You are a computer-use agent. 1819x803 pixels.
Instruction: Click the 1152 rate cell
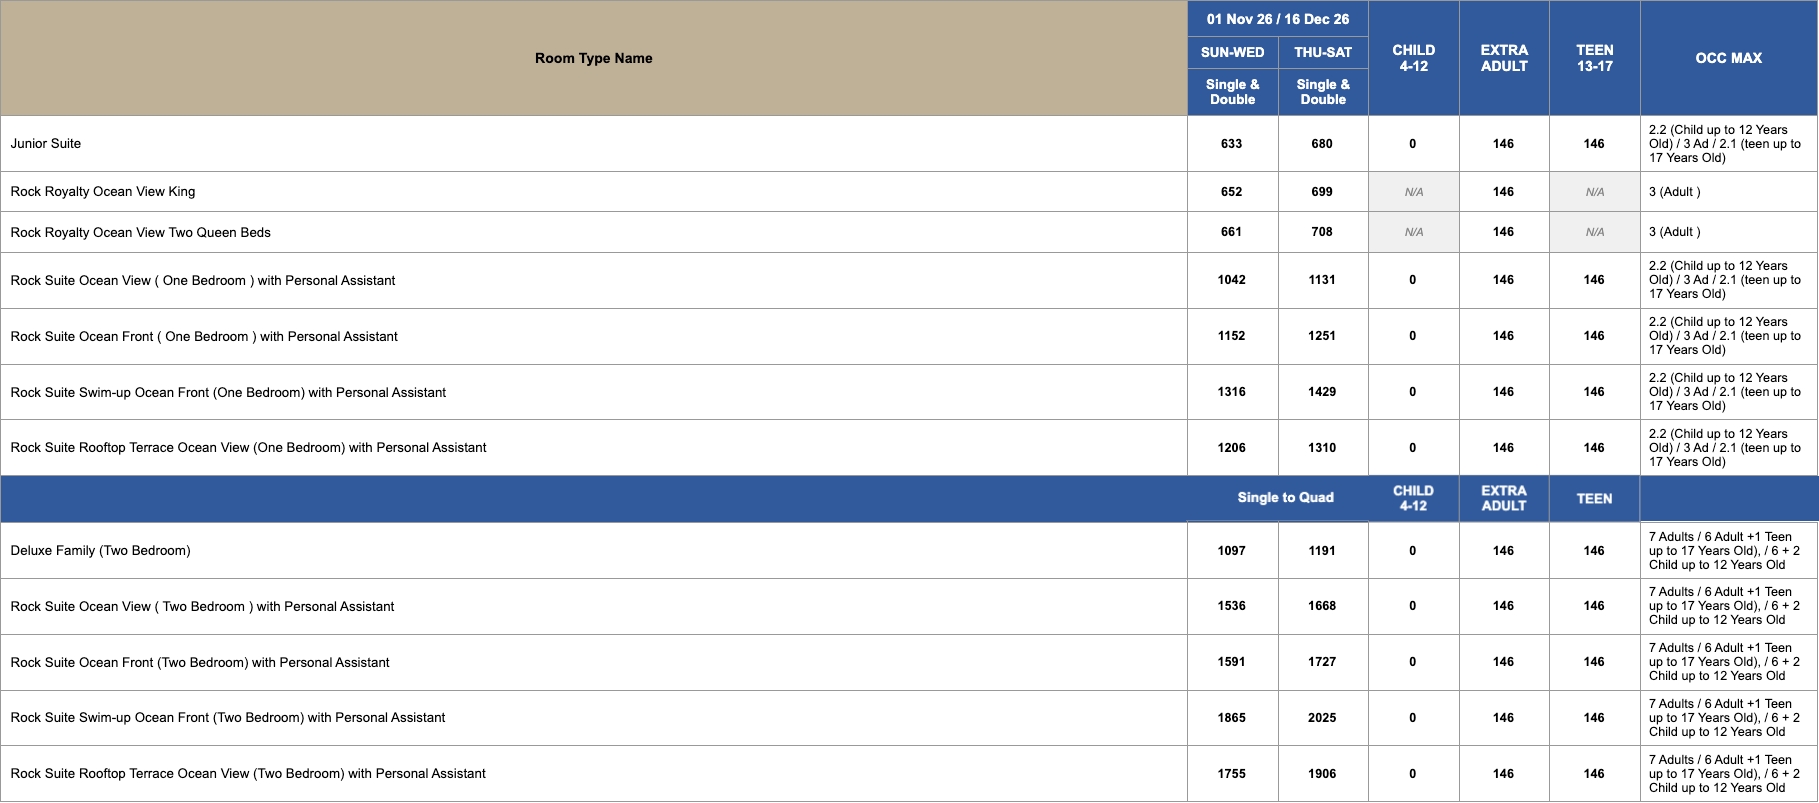[x=1232, y=336]
